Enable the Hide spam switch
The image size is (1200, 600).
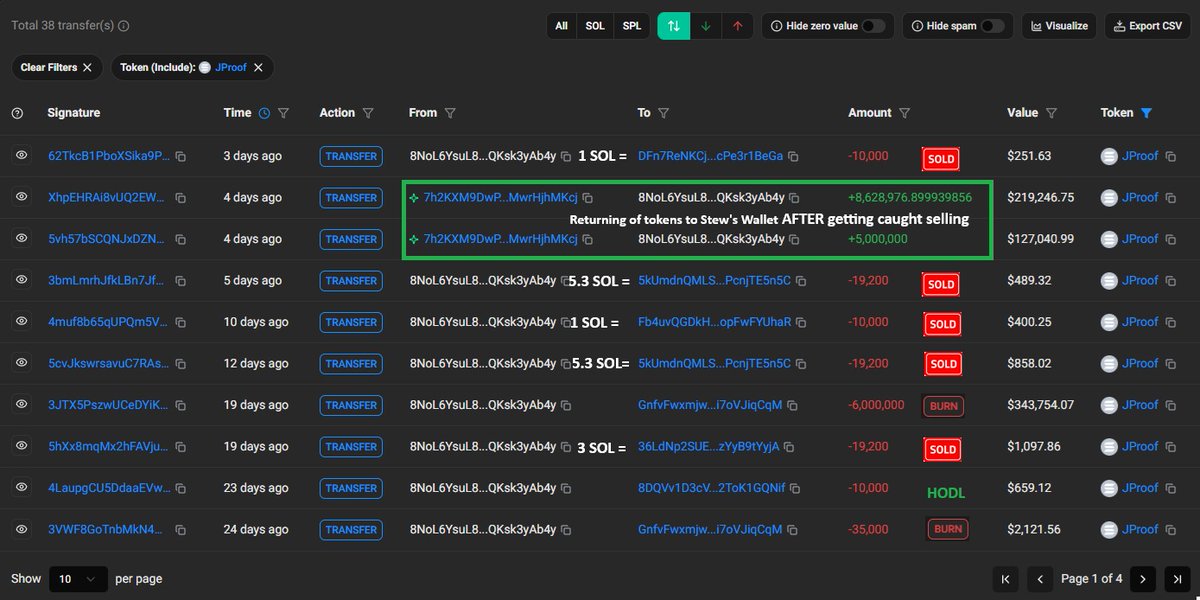[x=992, y=26]
